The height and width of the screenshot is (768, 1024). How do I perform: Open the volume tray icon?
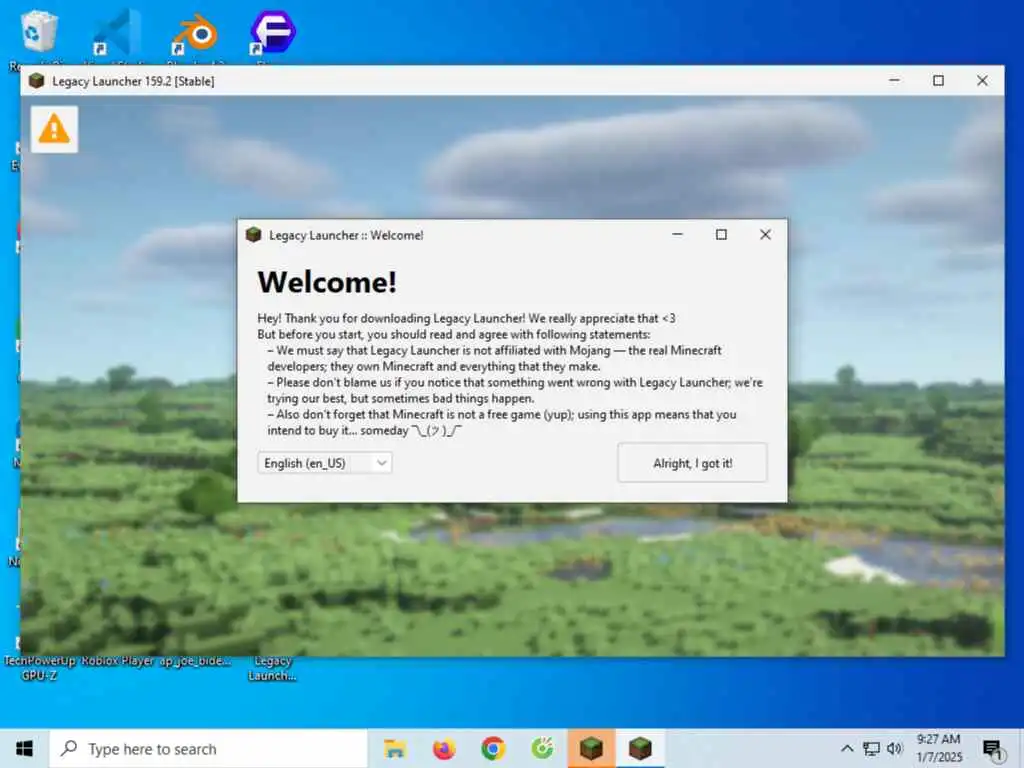895,748
